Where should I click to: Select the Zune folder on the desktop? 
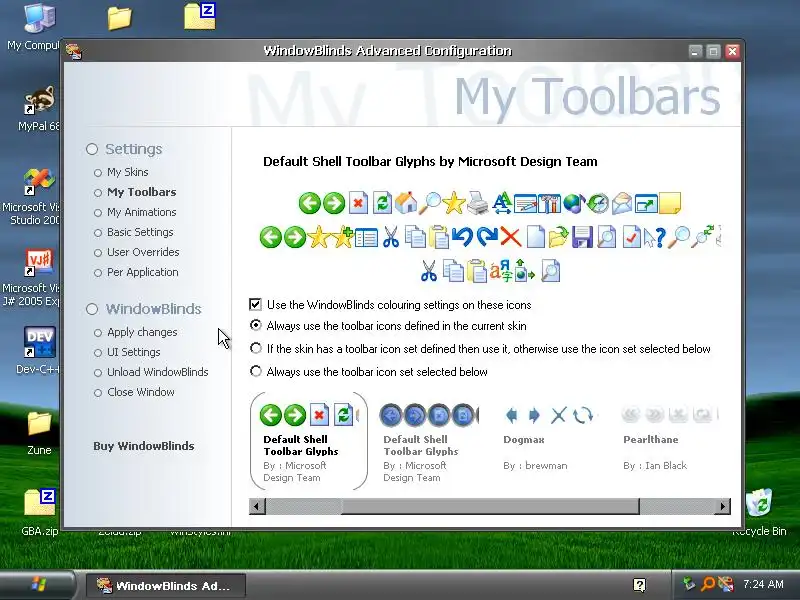[x=39, y=433]
